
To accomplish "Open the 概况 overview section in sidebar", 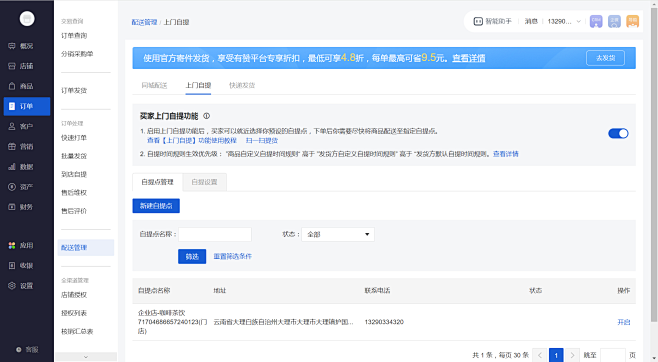I will pos(21,46).
